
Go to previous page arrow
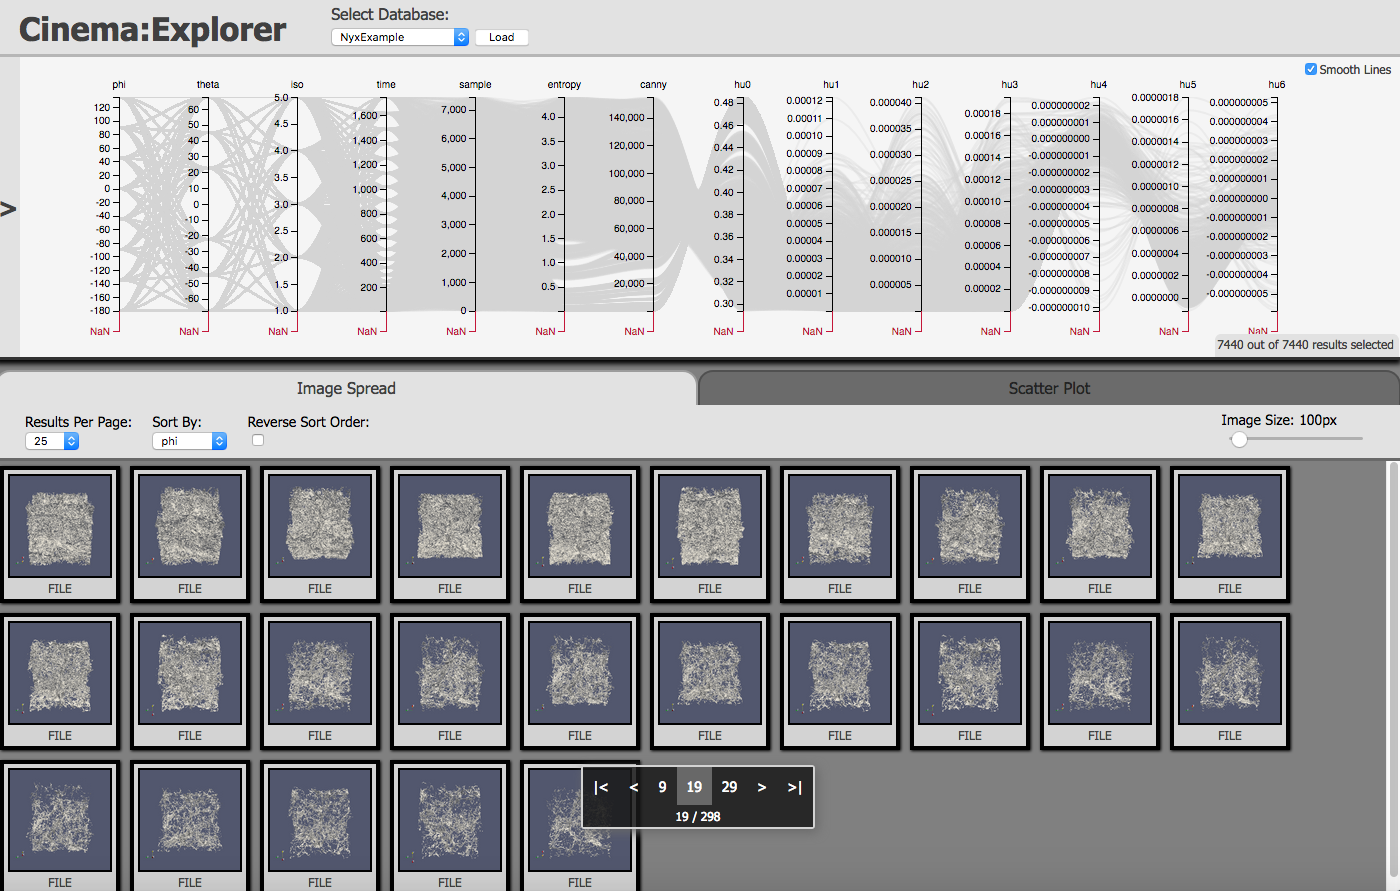(633, 787)
